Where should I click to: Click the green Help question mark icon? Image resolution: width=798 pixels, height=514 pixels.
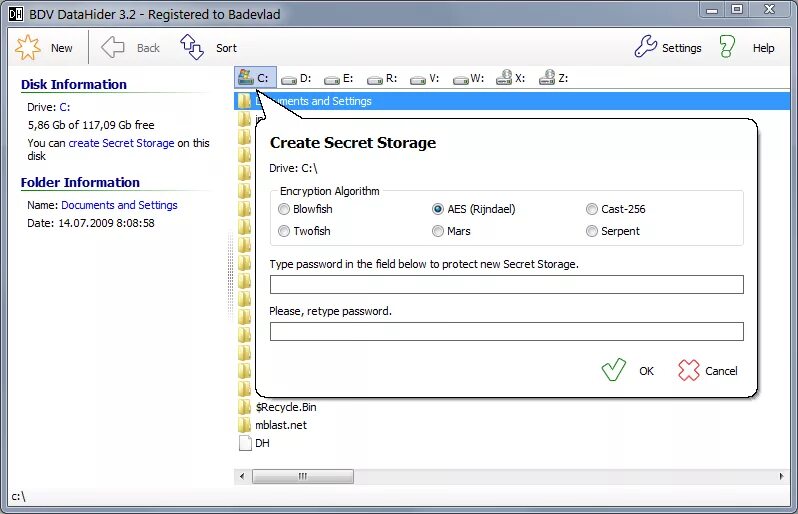(x=727, y=46)
